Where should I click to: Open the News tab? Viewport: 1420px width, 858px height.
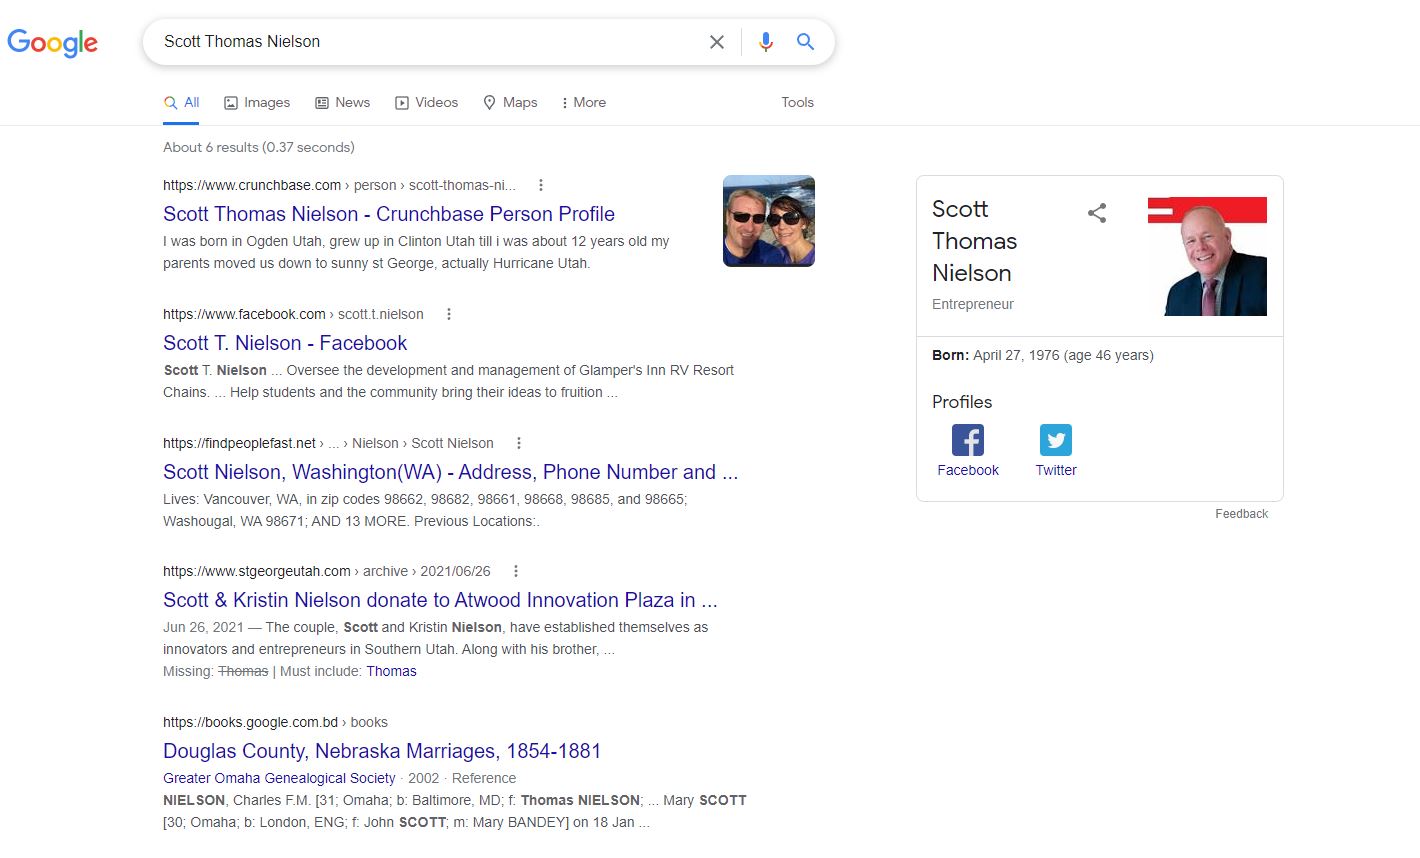click(342, 102)
